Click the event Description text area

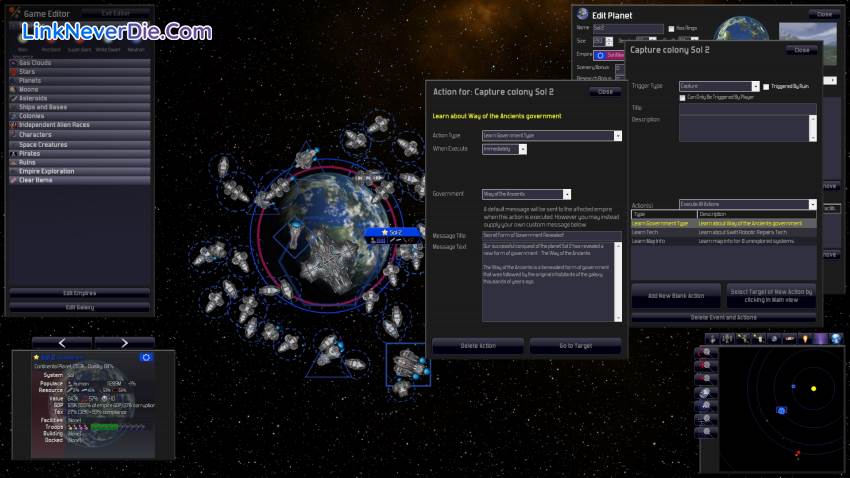744,128
